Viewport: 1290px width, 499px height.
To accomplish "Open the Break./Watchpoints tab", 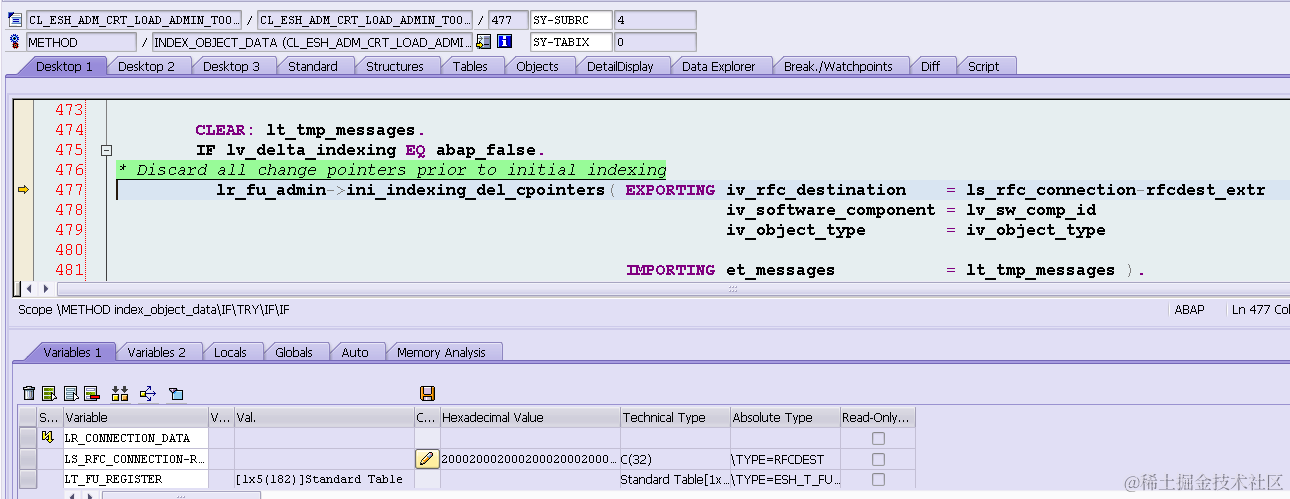I will (838, 66).
